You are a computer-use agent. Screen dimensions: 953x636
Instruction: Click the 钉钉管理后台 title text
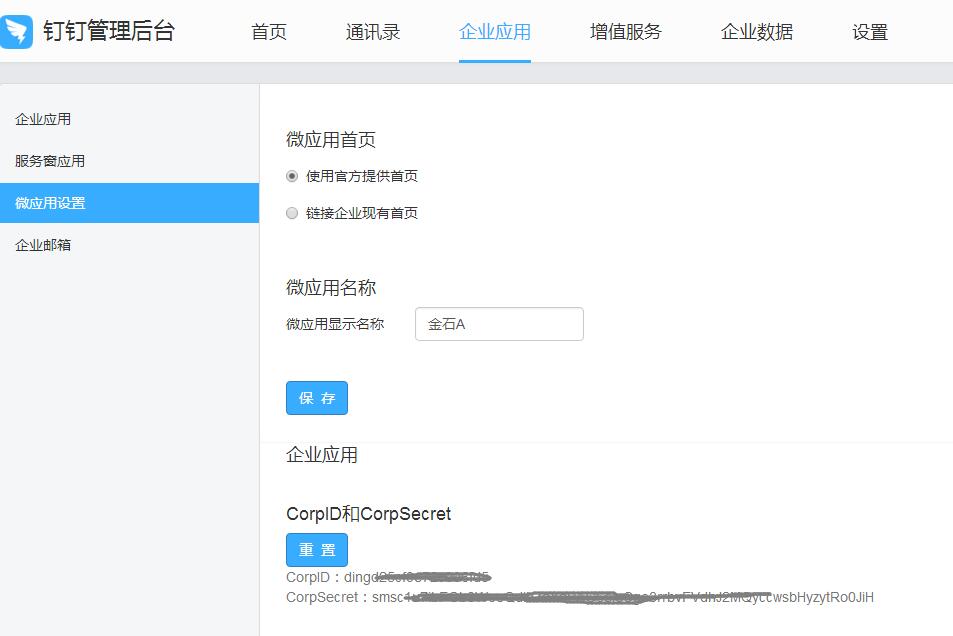(x=108, y=31)
